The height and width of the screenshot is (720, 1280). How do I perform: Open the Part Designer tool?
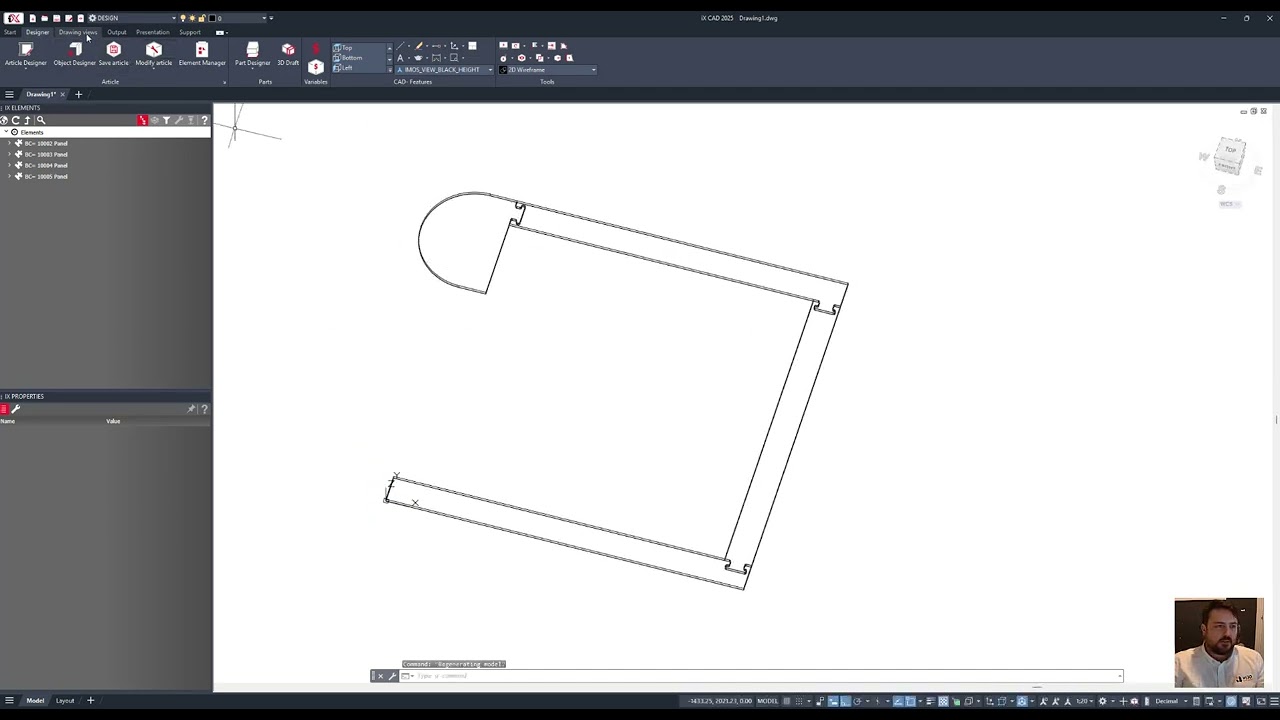252,55
